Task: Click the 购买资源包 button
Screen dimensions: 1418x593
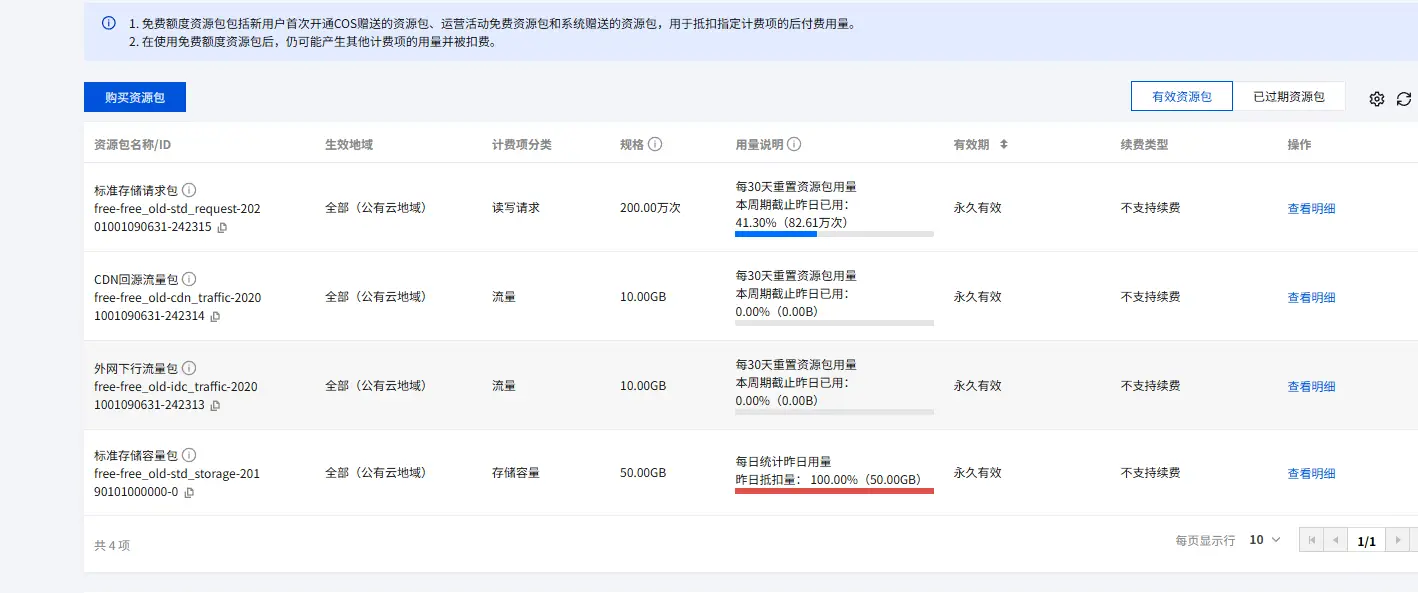Action: [x=135, y=97]
